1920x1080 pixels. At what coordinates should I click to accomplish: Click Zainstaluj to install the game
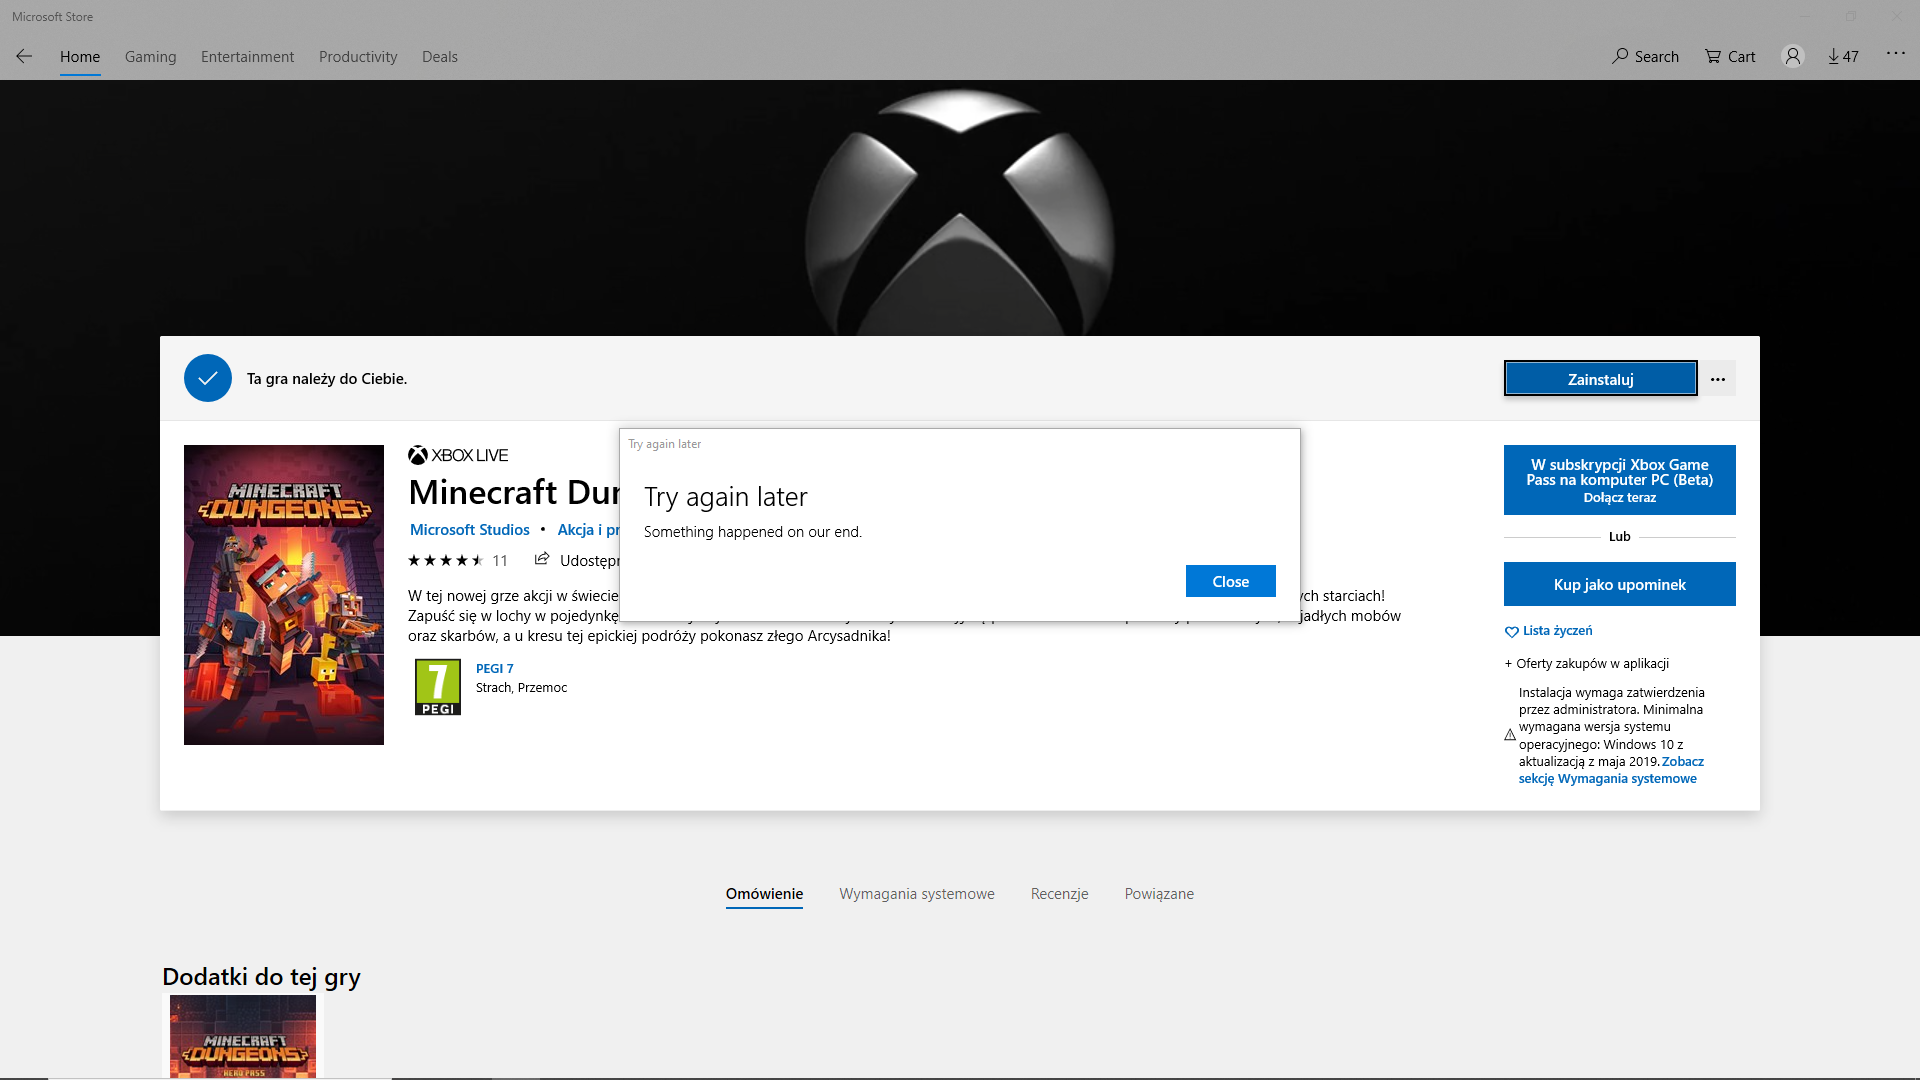tap(1600, 378)
